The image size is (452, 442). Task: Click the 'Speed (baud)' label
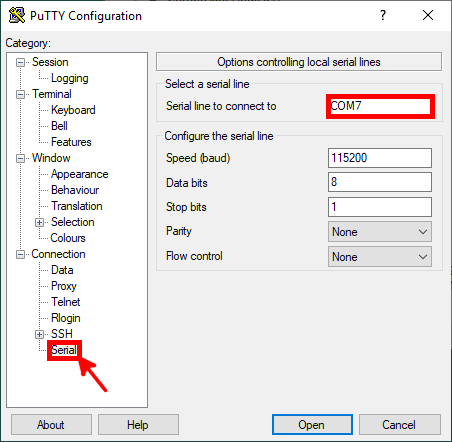coord(198,158)
